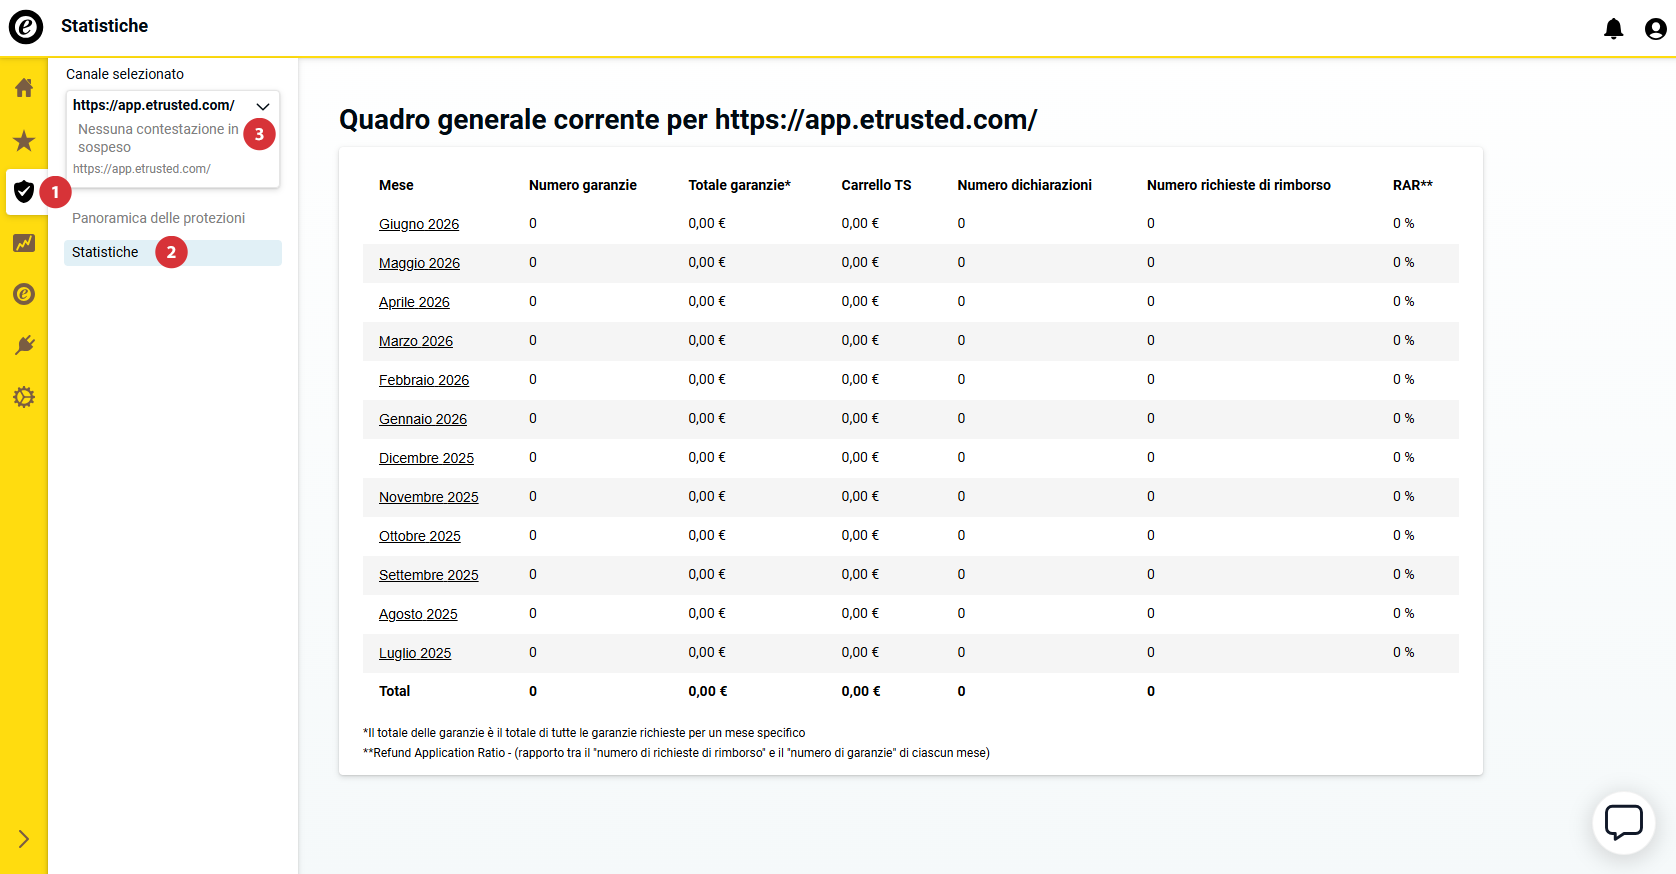The height and width of the screenshot is (874, 1676).
Task: Open Gennaio 2026 statistics
Action: click(423, 419)
